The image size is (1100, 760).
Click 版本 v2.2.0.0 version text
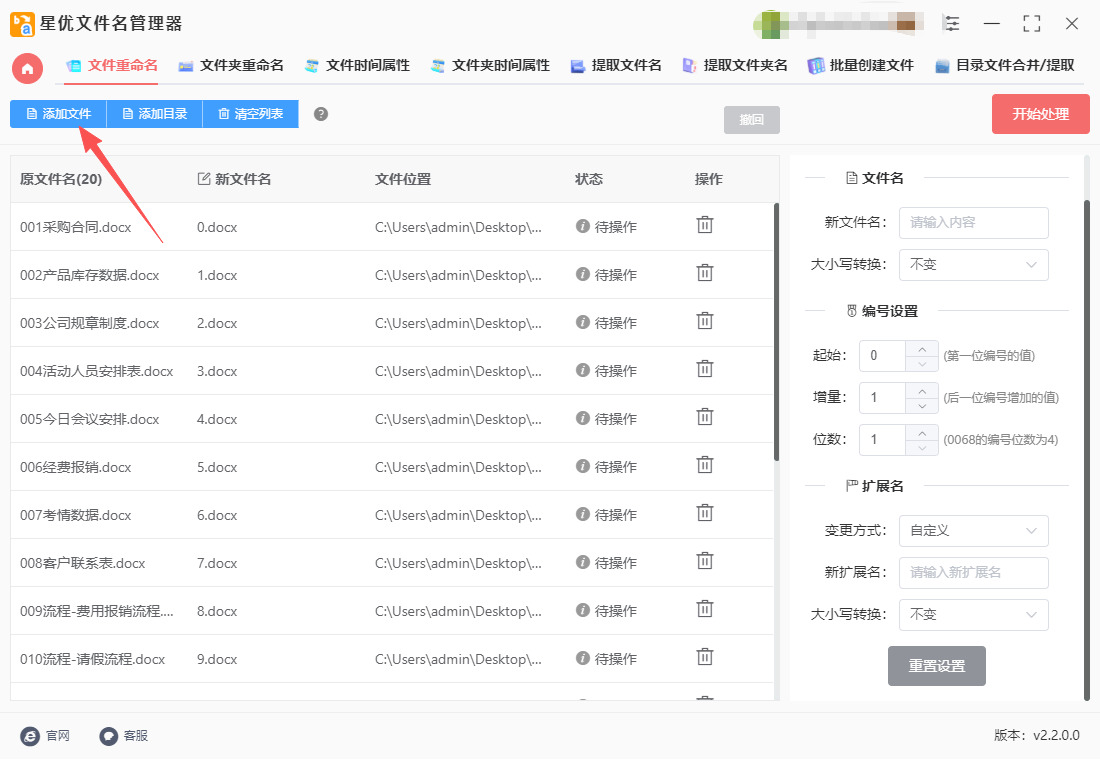(1036, 735)
